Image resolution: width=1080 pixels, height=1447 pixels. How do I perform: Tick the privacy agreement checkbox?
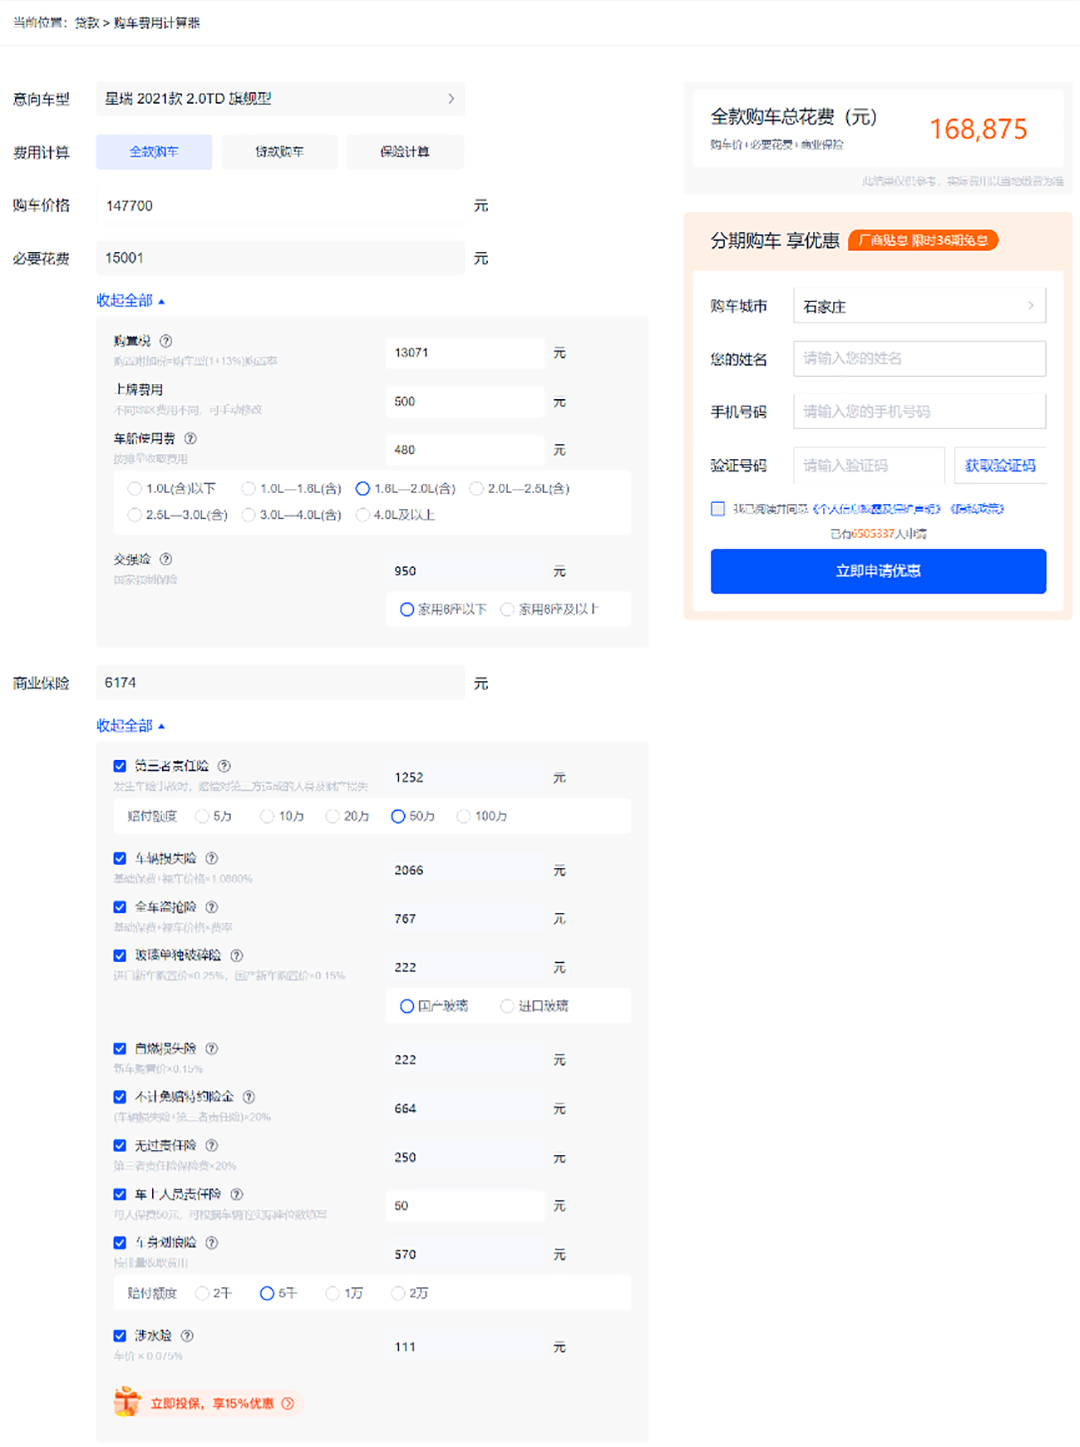(718, 509)
